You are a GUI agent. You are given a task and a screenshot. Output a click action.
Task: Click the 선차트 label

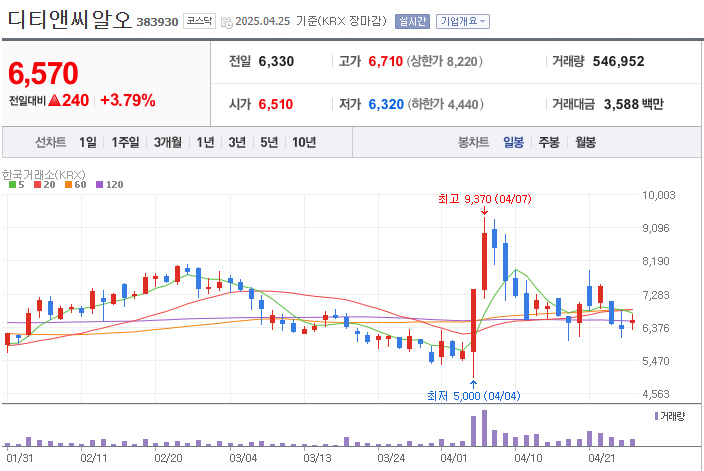pyautogui.click(x=50, y=142)
